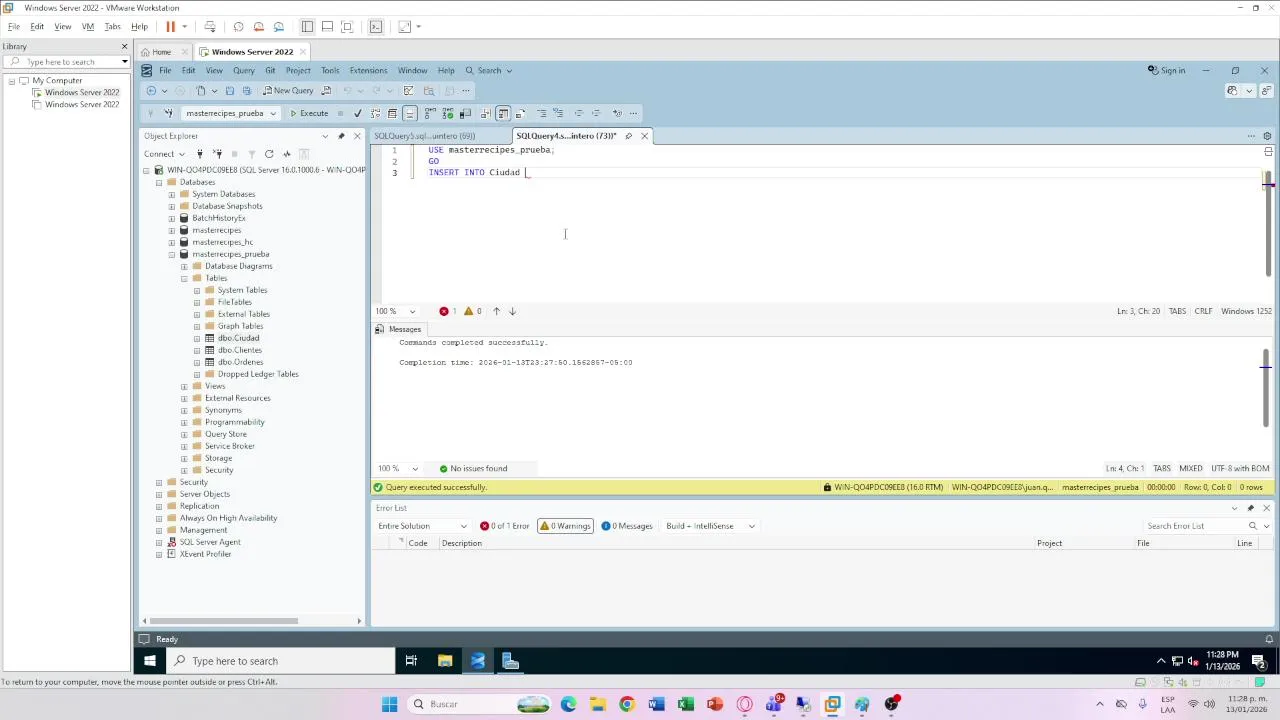Image resolution: width=1280 pixels, height=720 pixels.
Task: Open the File menu in SSMS
Action: coord(165,71)
